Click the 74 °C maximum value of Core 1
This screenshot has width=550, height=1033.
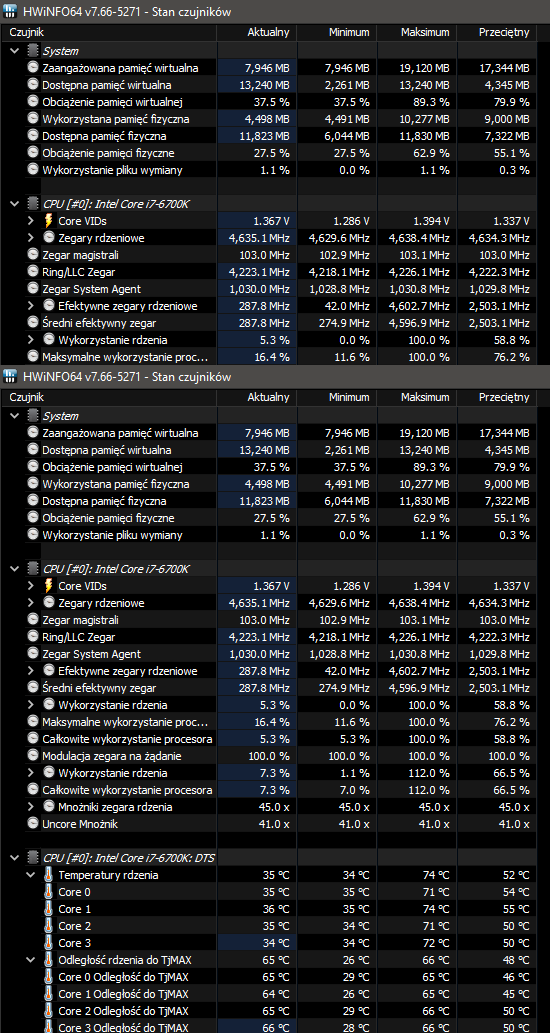pos(435,909)
